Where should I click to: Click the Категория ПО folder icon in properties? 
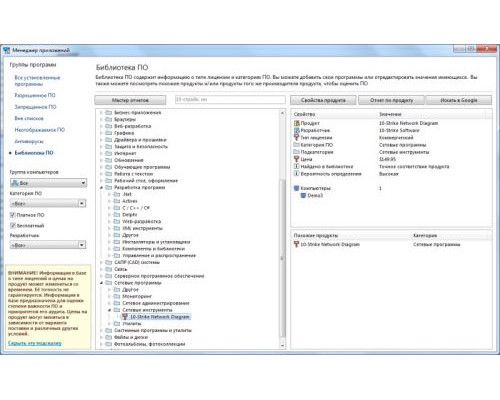tap(297, 145)
